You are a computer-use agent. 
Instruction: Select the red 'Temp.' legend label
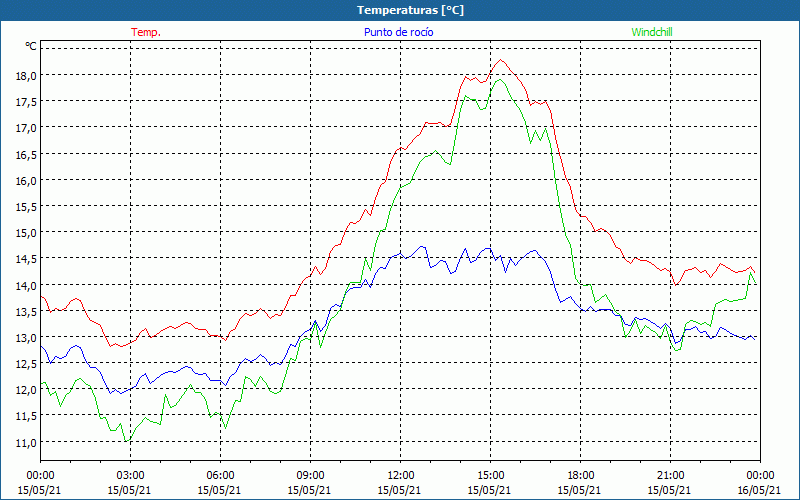pos(146,32)
